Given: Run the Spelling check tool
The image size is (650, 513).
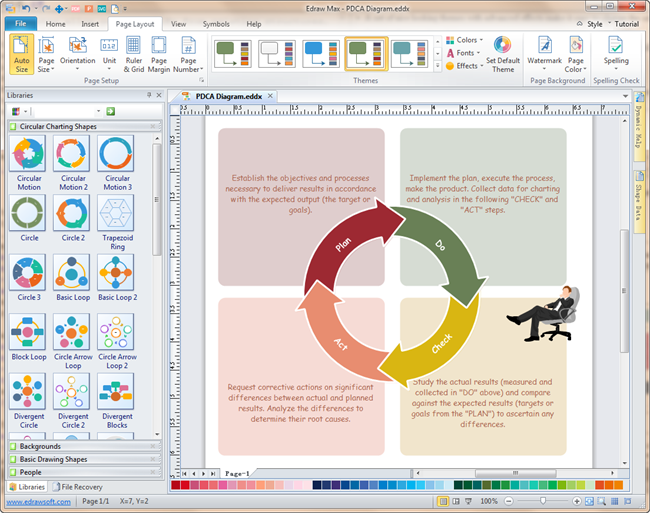Looking at the screenshot, I should click(616, 52).
